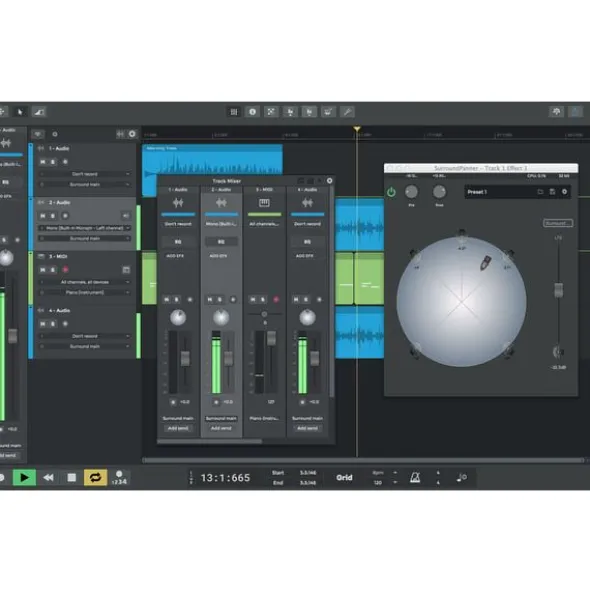
Task: Toggle the count-in 1234 button
Action: click(119, 478)
